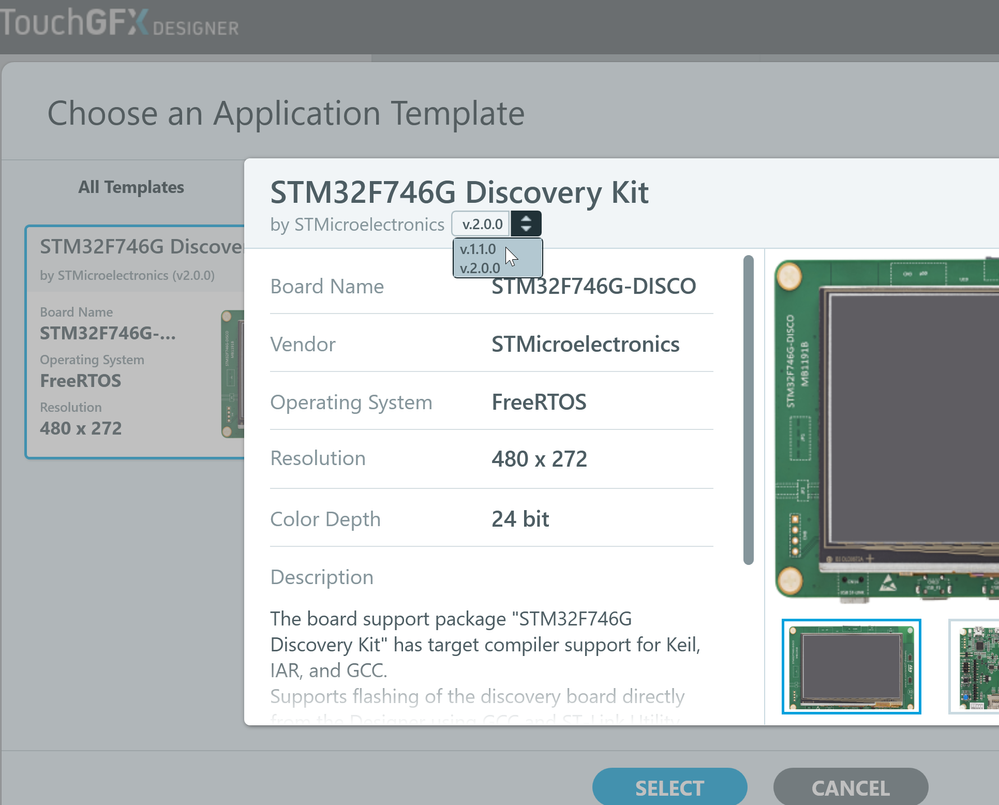Click the Description heading
The height and width of the screenshot is (805, 999).
[x=322, y=578]
